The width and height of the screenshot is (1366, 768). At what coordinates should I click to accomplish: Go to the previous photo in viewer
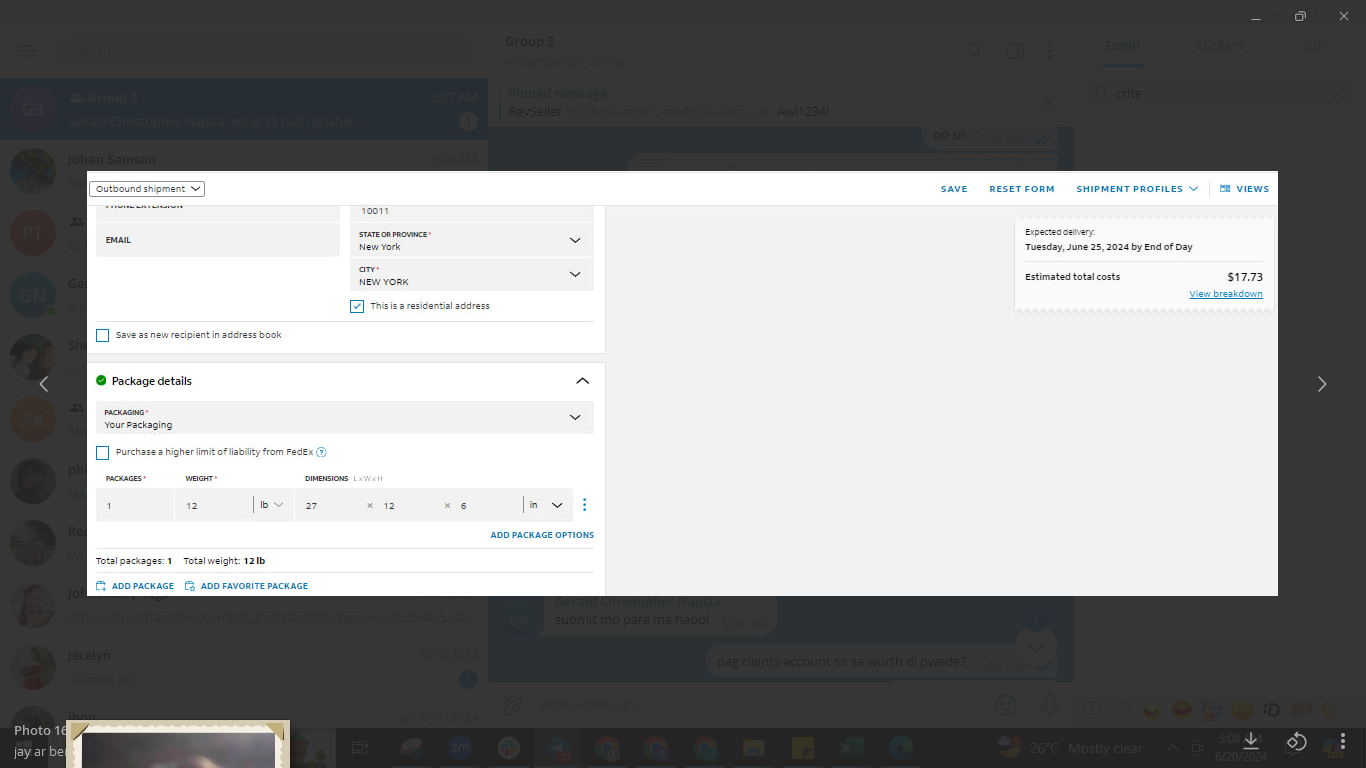pos(44,384)
